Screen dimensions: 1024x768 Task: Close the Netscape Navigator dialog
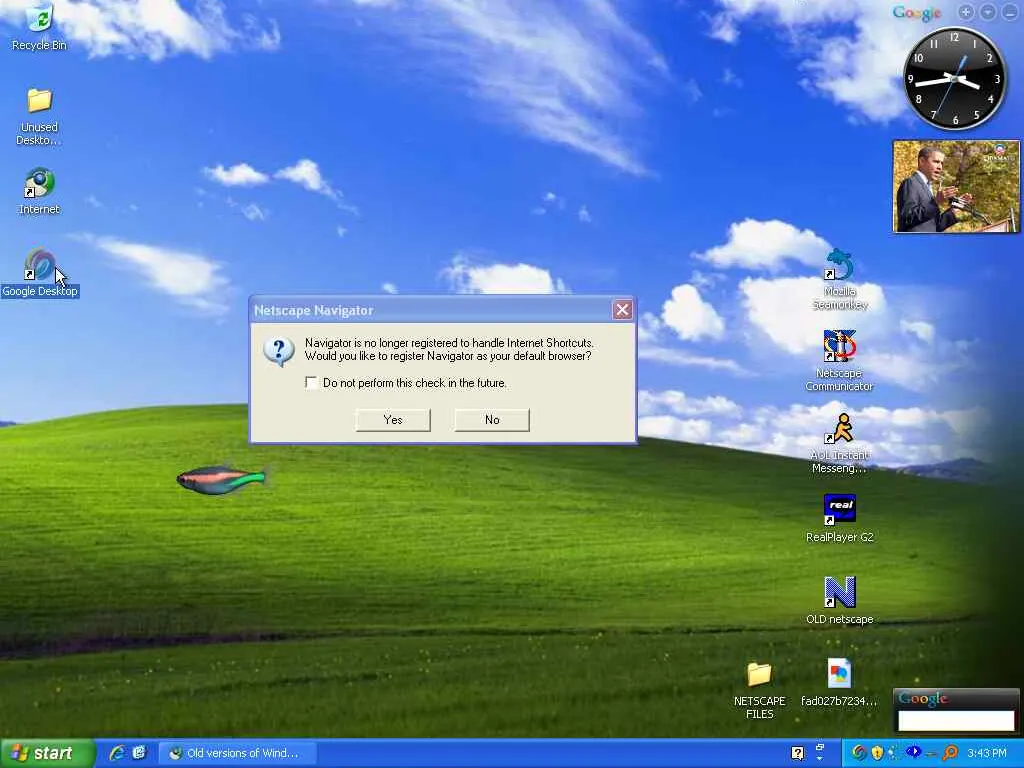pos(622,310)
